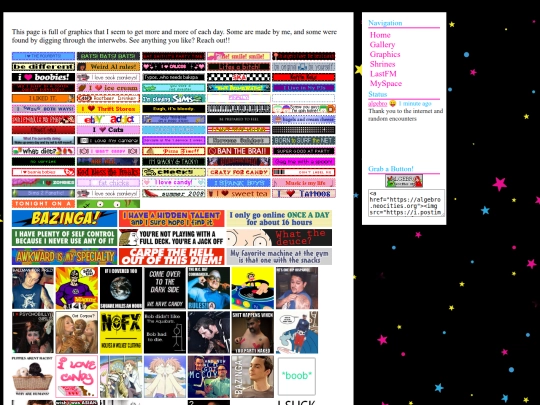Click the BAZINGA! comic-style stamp
540x405 pixels.
(64, 218)
